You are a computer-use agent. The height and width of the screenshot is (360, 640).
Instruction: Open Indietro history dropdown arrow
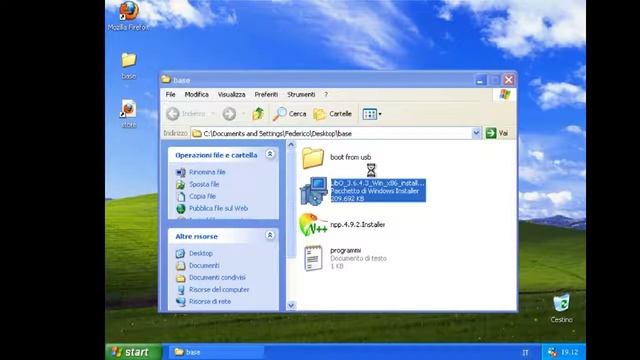tap(213, 114)
